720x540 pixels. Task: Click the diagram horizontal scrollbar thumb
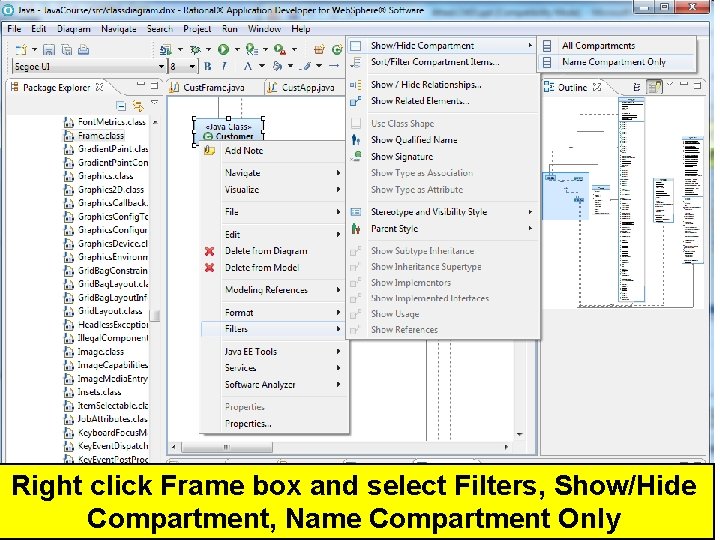click(x=227, y=447)
